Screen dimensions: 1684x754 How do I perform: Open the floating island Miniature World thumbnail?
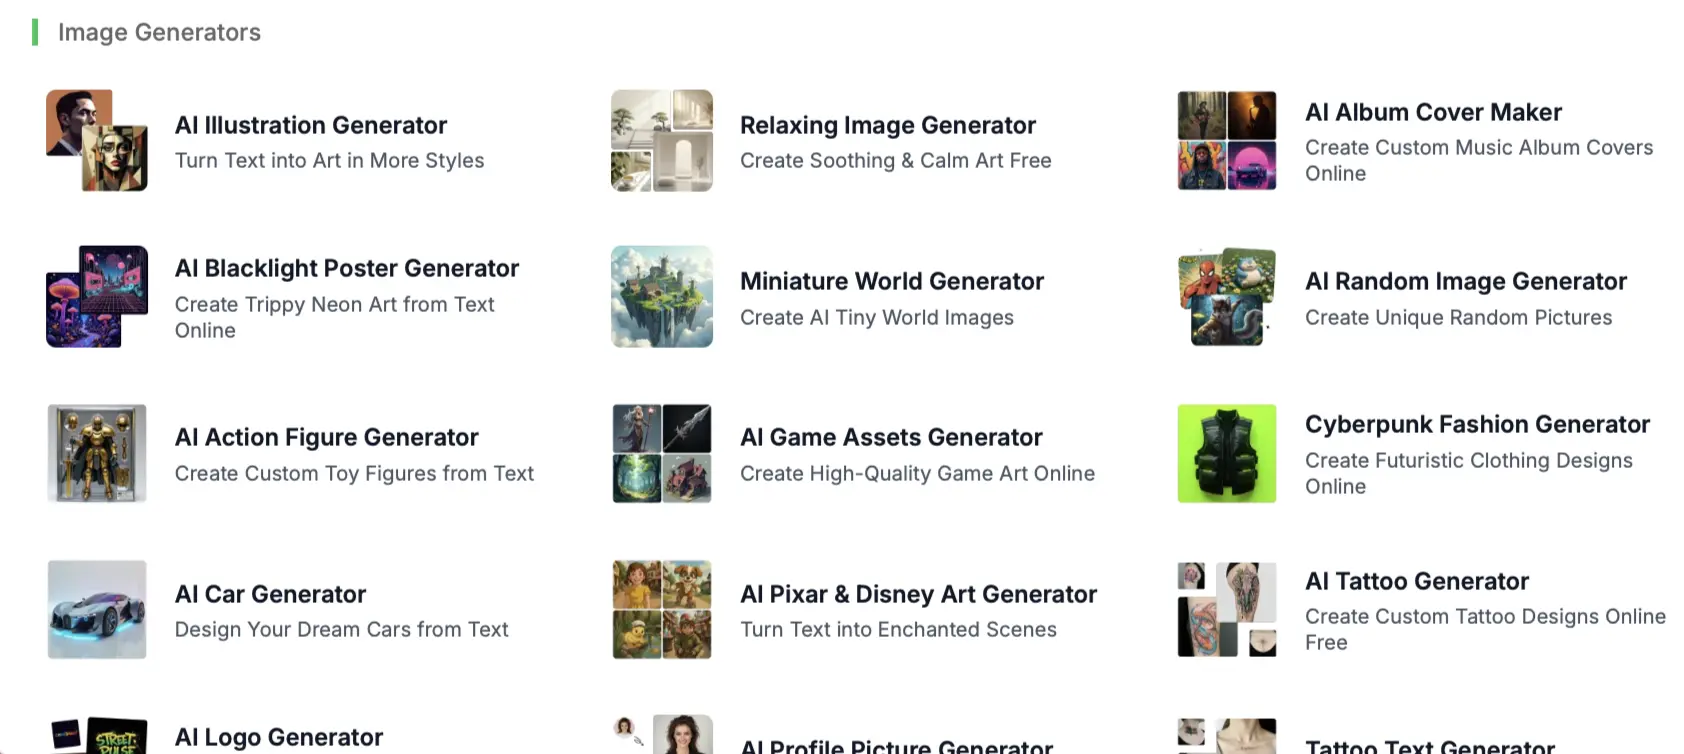662,297
